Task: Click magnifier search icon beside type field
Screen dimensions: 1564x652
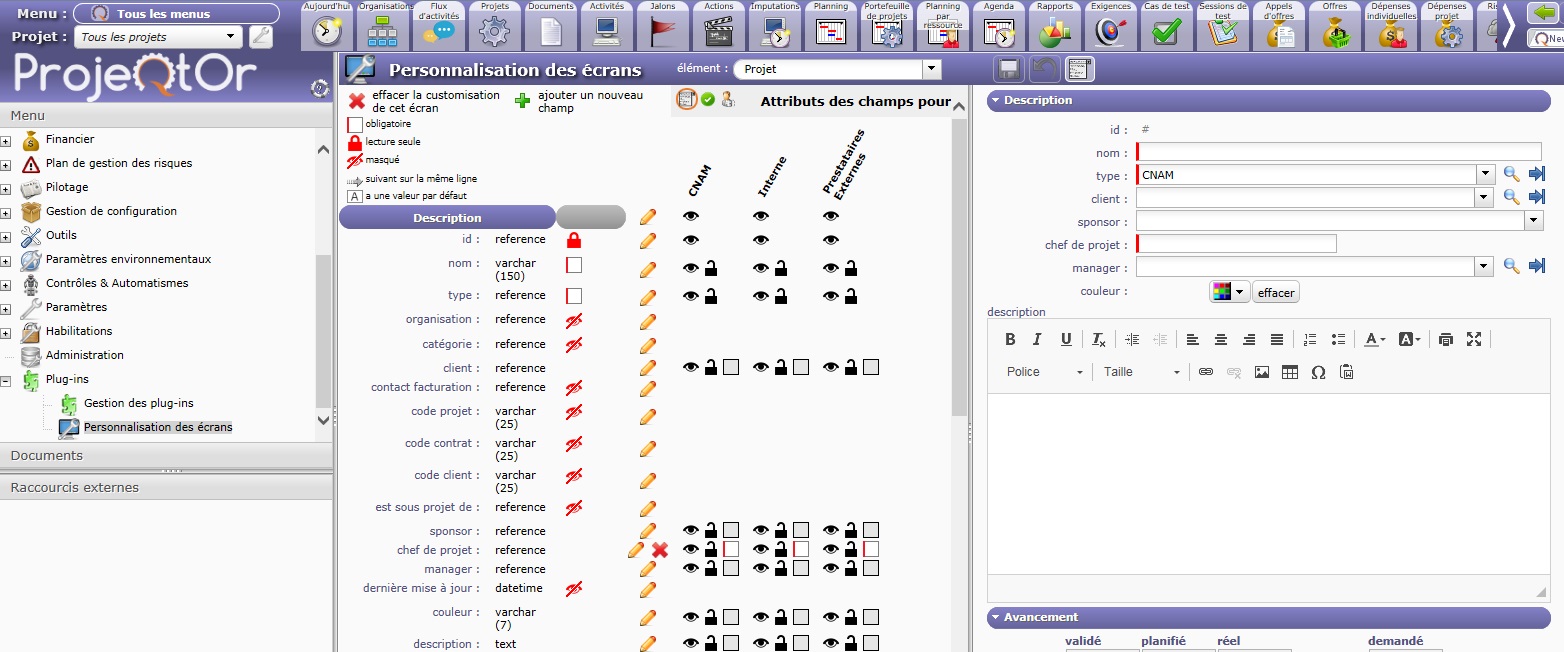Action: pyautogui.click(x=1512, y=174)
